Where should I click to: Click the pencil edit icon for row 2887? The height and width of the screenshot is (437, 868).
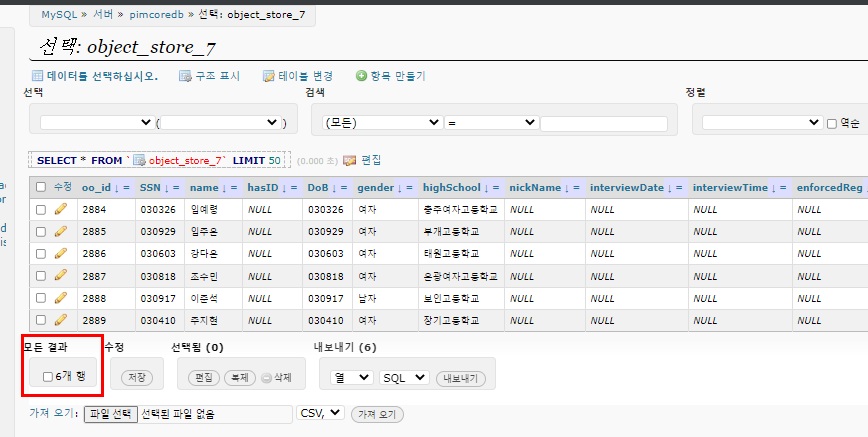pyautogui.click(x=60, y=275)
